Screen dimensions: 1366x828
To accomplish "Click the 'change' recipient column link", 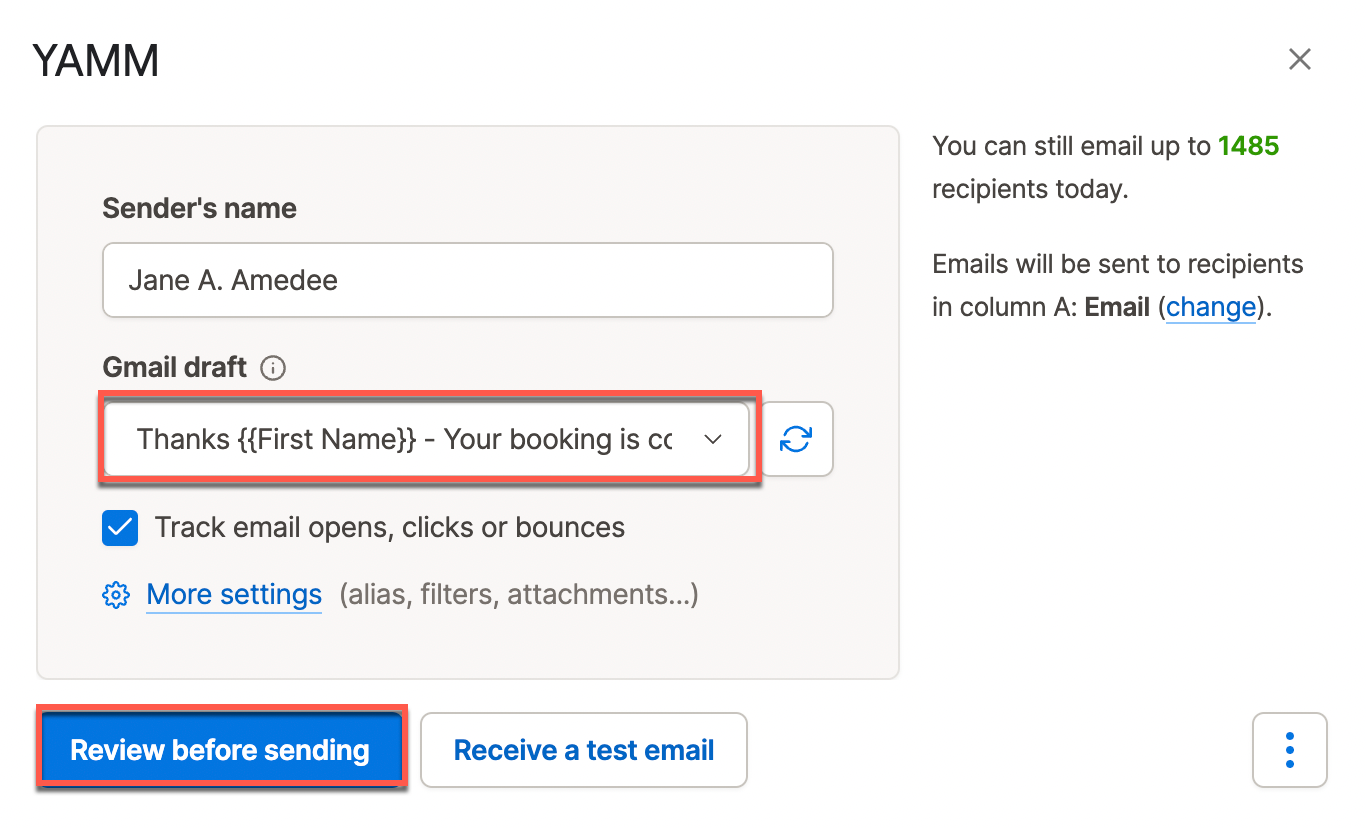I will tap(1210, 307).
